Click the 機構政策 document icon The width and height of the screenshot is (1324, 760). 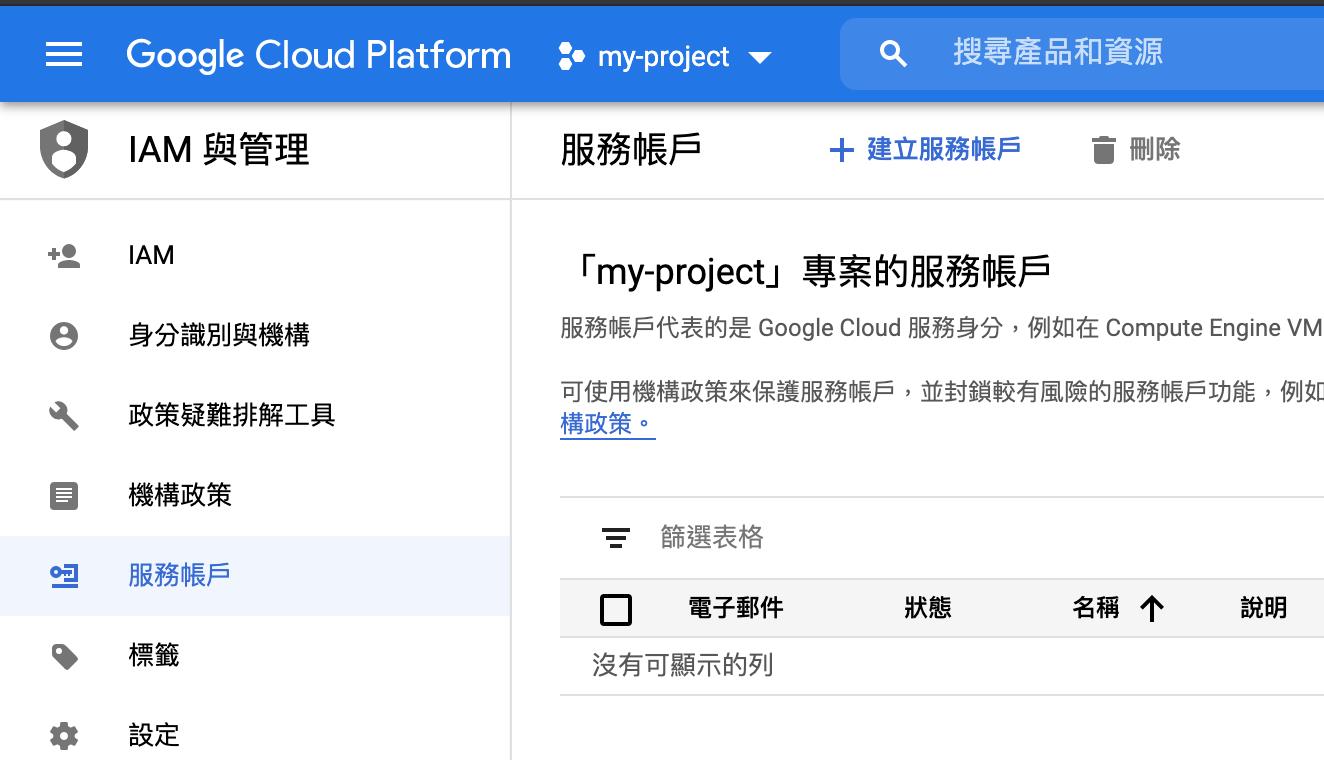(x=64, y=495)
